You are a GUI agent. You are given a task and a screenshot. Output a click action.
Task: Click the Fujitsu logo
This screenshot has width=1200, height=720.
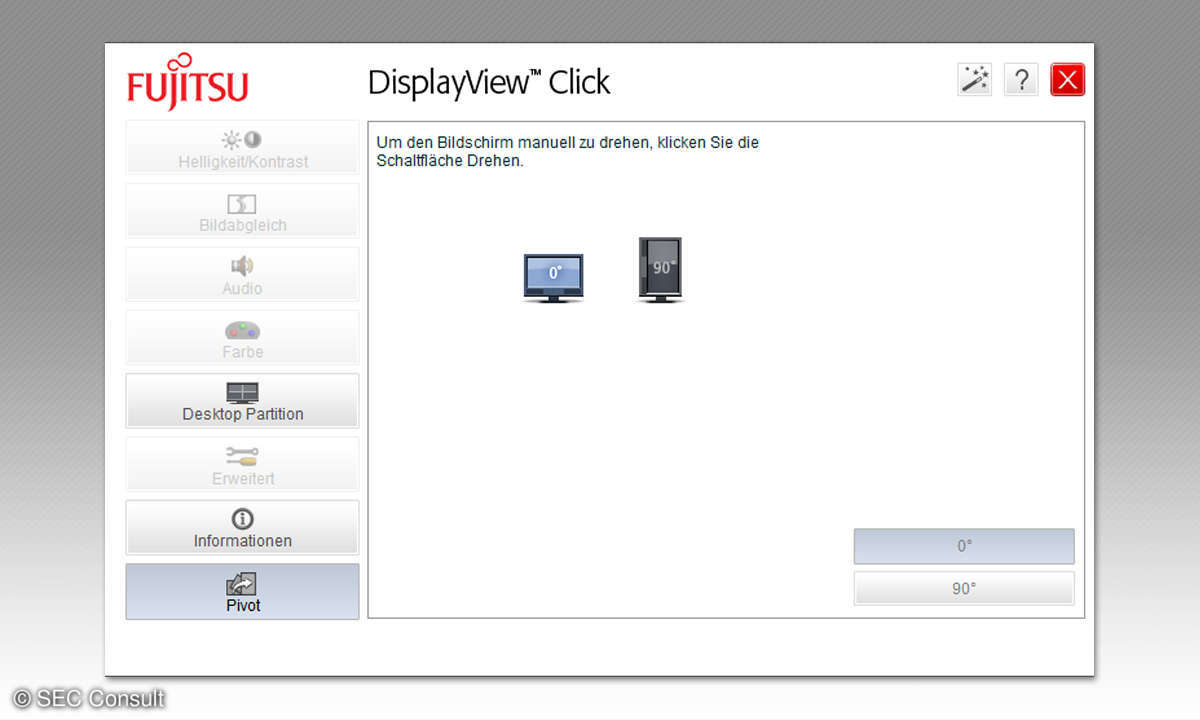tap(188, 80)
